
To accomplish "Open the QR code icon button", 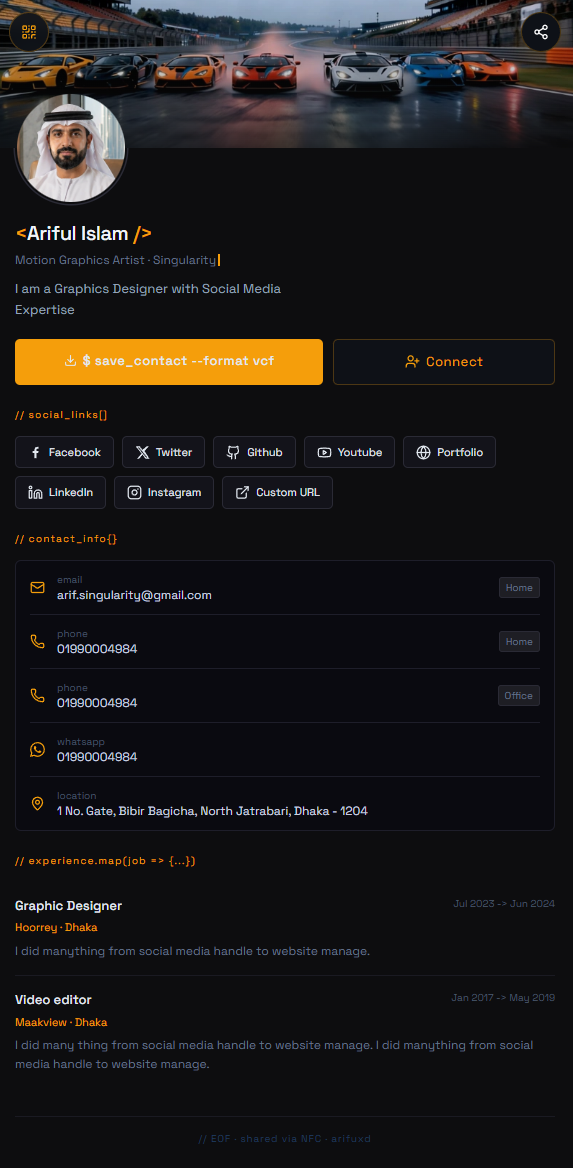I will (x=29, y=32).
